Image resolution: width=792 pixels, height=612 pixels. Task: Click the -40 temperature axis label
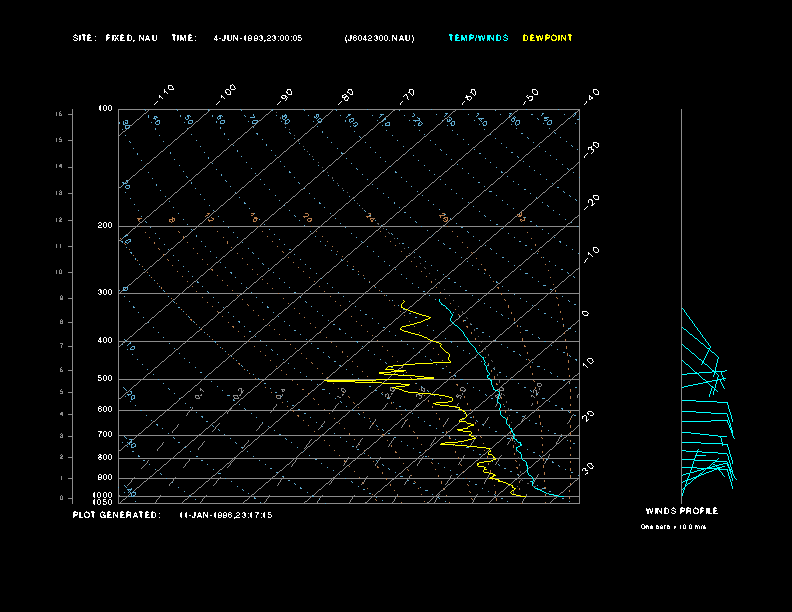click(x=591, y=95)
